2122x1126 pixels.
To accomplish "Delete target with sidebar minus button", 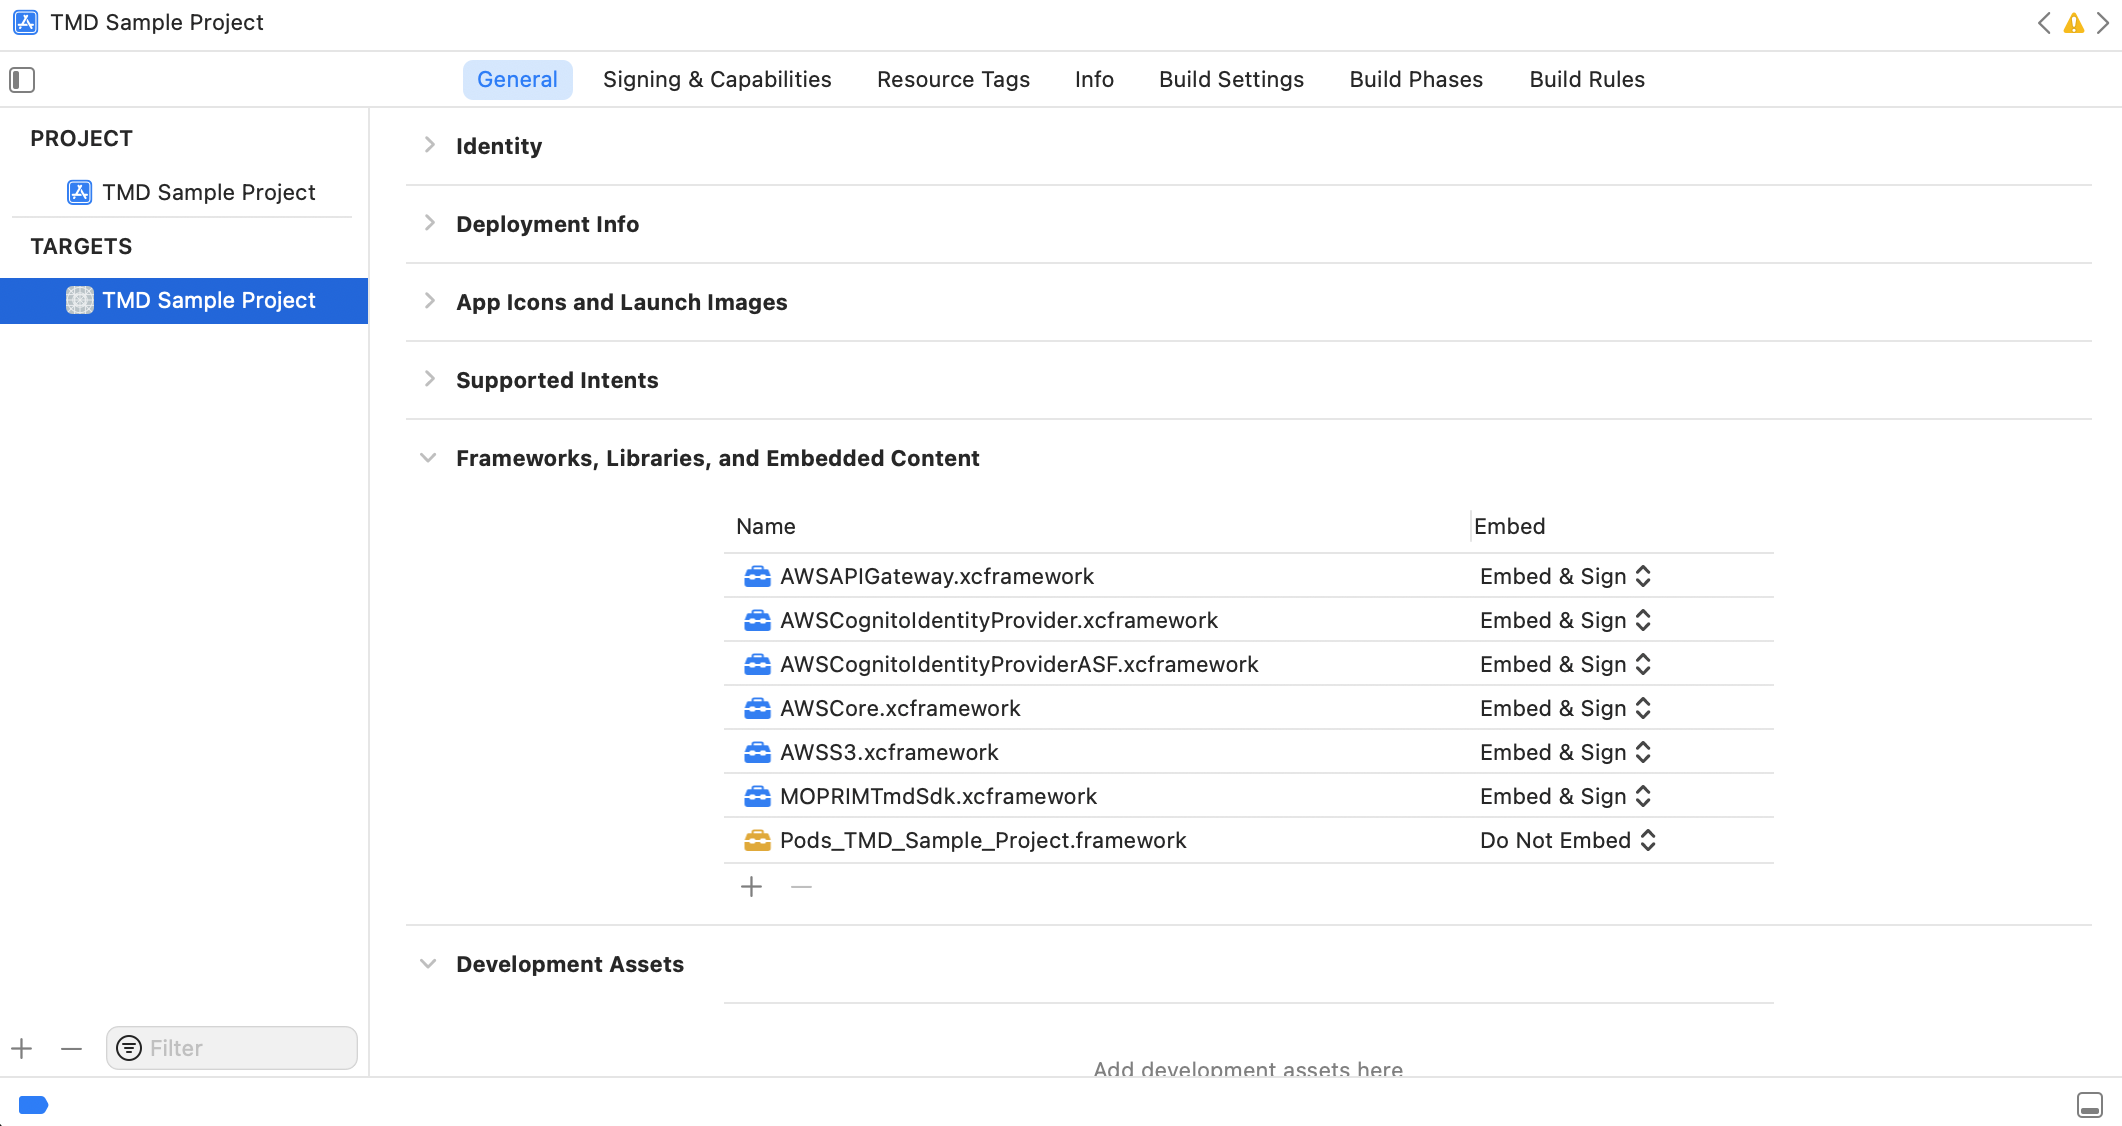I will 71,1048.
